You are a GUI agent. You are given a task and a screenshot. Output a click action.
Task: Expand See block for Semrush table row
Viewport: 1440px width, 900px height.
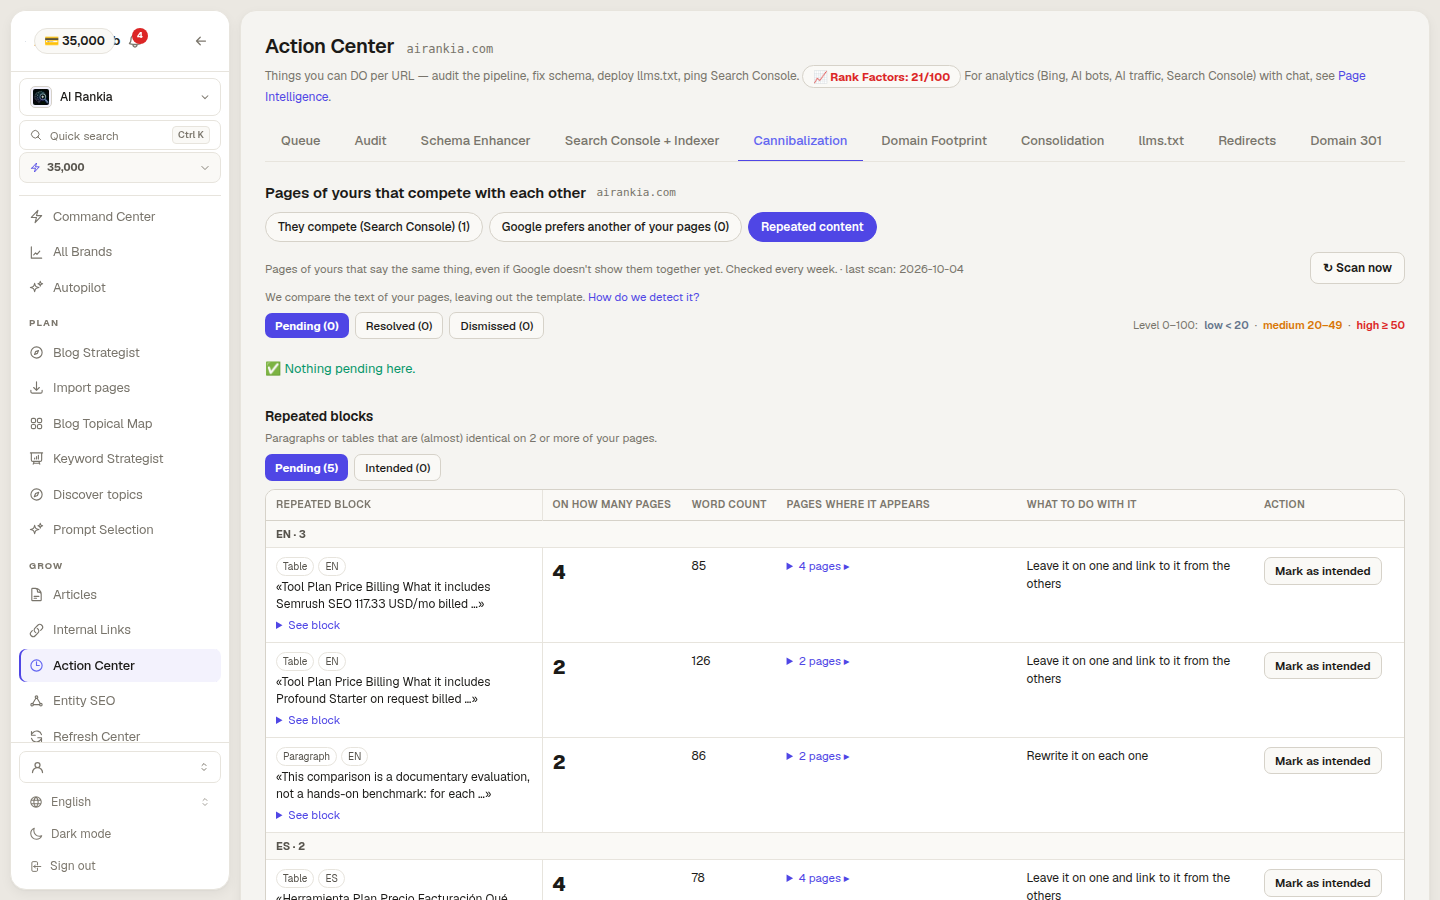[x=308, y=626]
